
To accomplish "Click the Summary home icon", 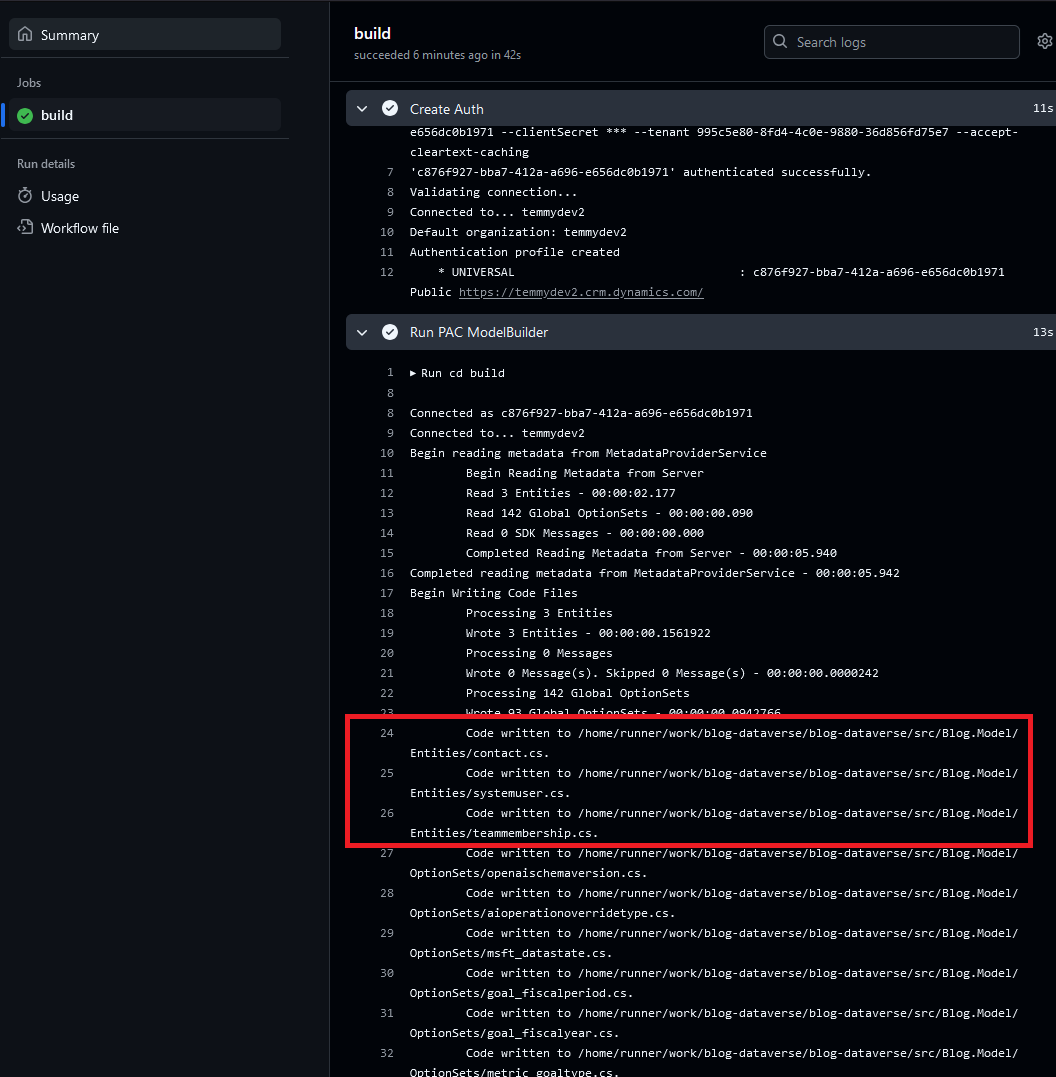I will click(x=25, y=34).
